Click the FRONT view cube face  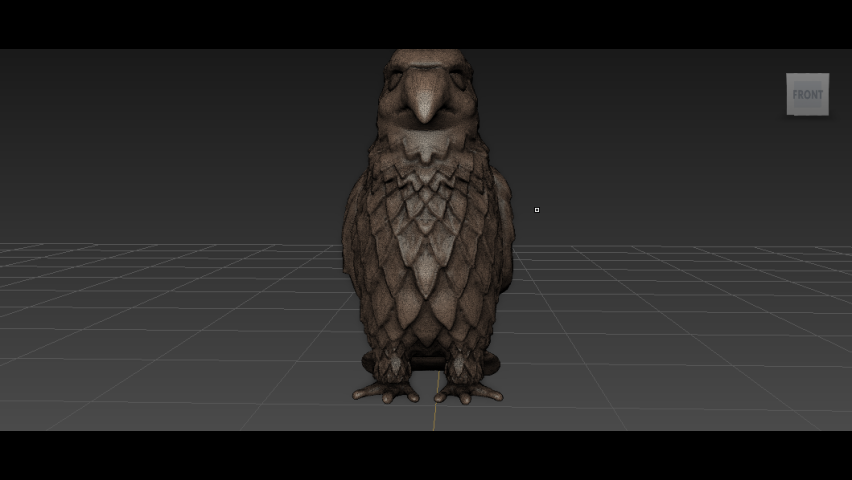click(807, 95)
